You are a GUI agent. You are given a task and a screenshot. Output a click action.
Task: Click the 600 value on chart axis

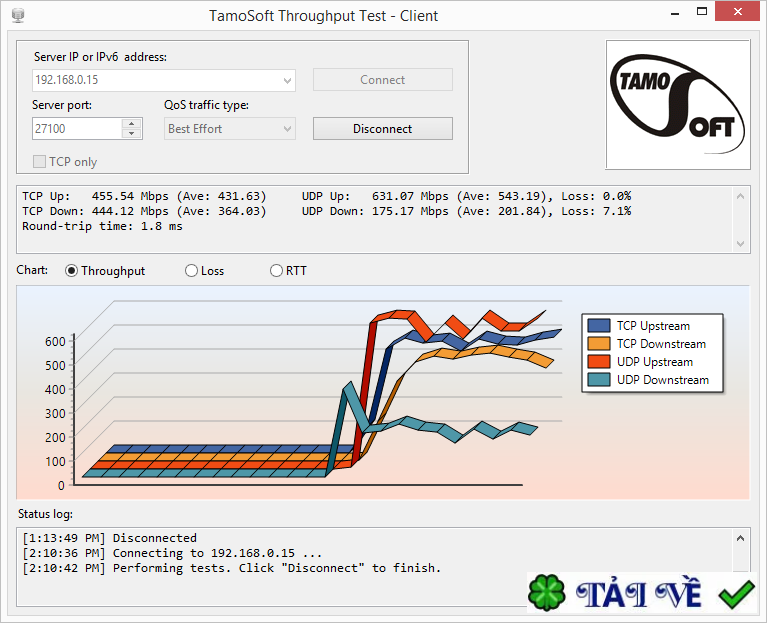pos(55,342)
